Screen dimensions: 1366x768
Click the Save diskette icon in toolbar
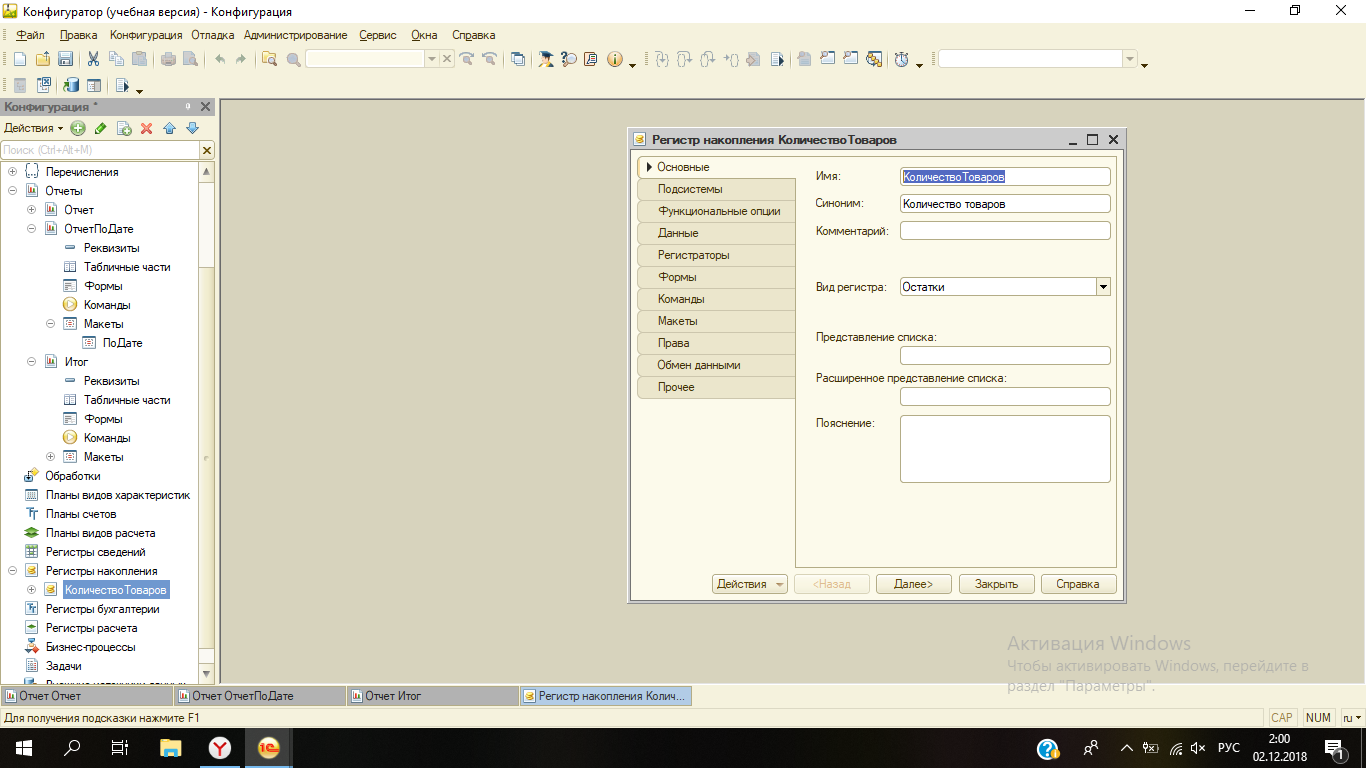click(65, 59)
